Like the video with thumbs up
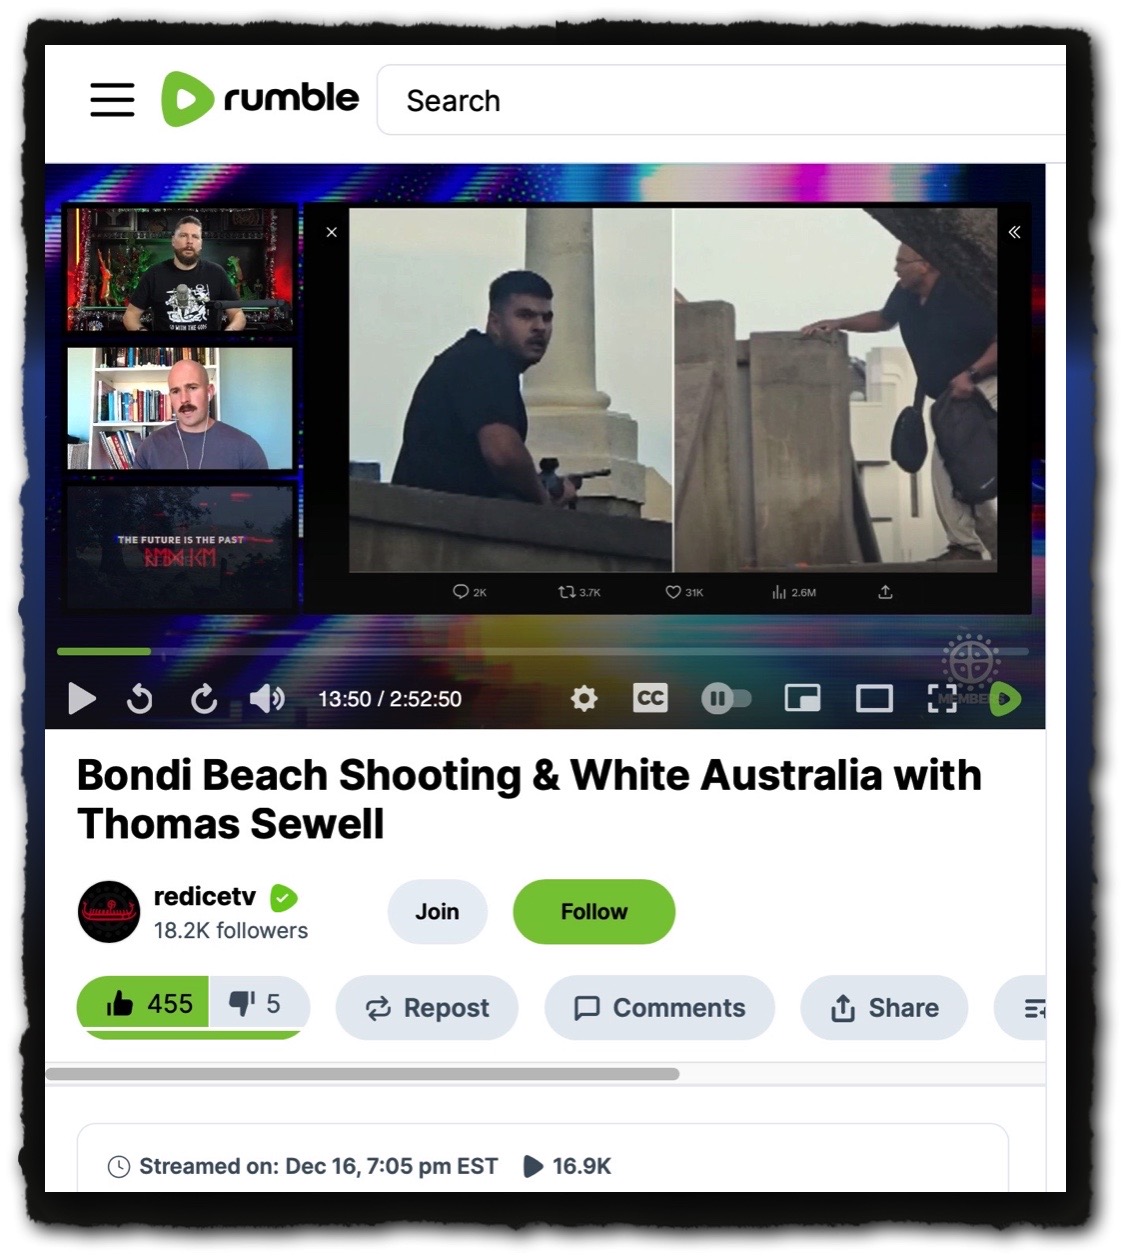 click(x=144, y=1004)
